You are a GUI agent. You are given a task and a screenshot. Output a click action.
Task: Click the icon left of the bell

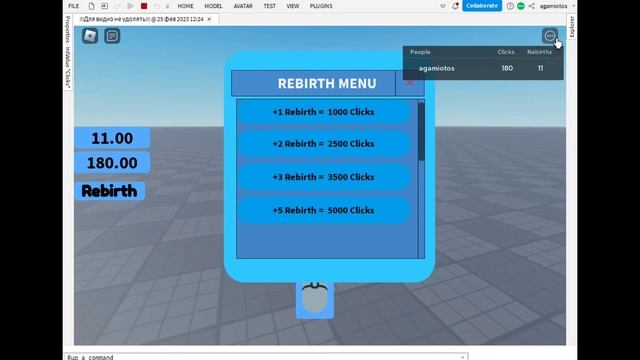tap(443, 6)
